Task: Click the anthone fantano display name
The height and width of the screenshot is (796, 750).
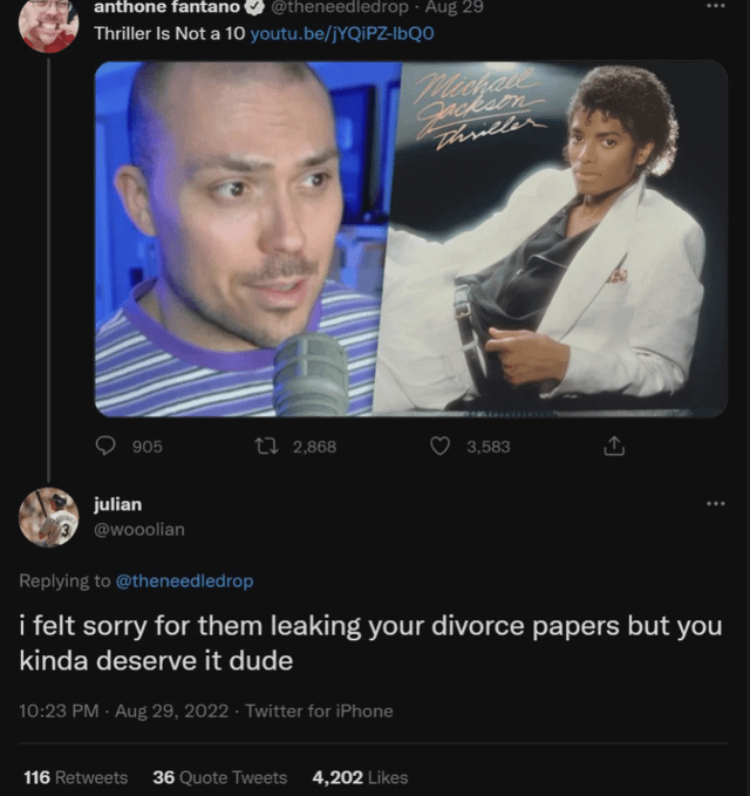Action: 167,7
